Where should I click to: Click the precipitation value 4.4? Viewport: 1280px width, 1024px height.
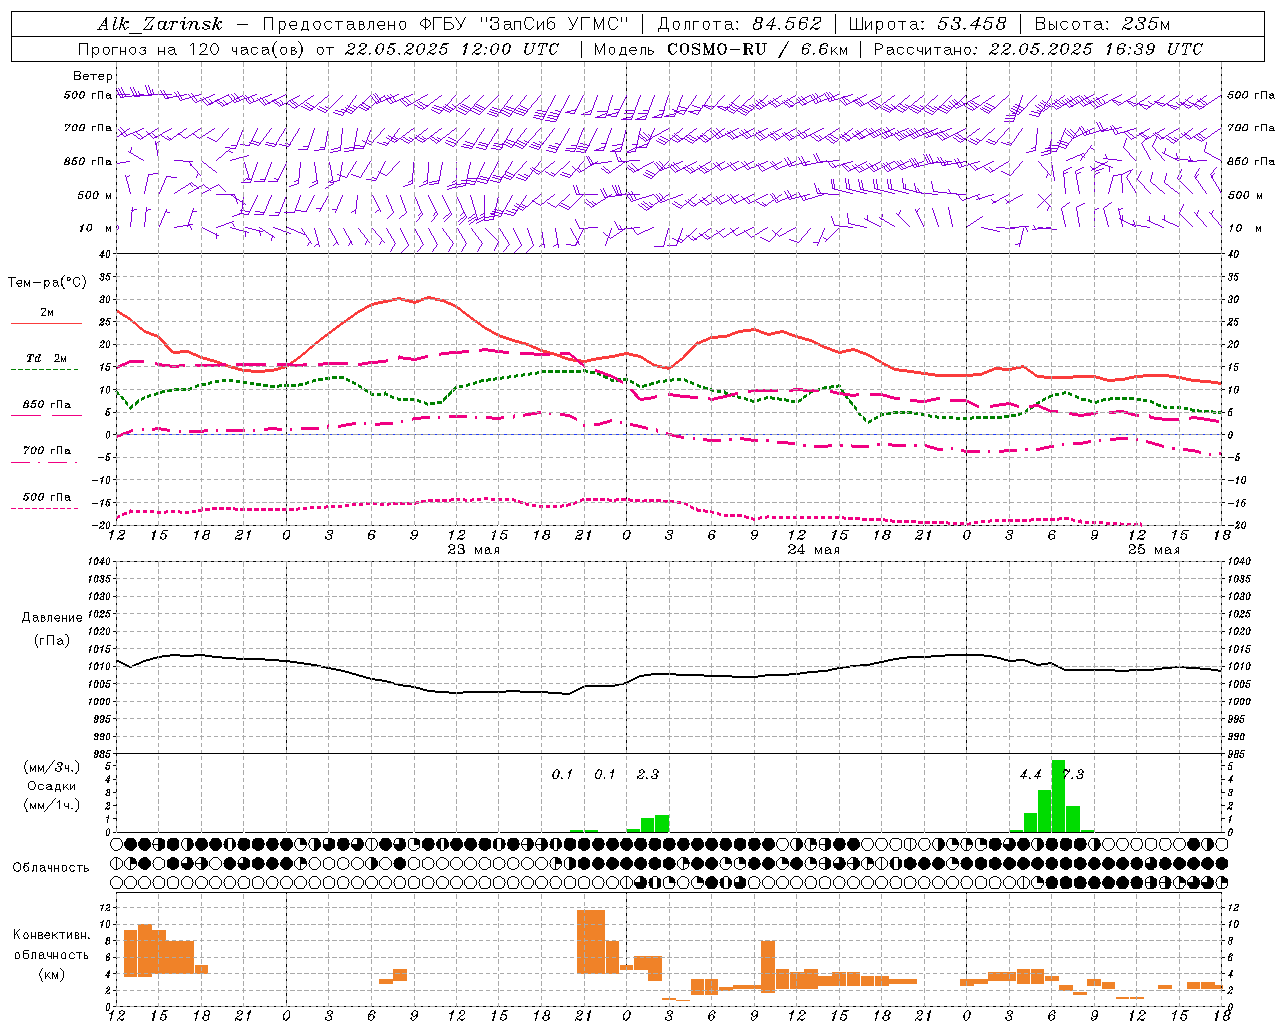1030,774
